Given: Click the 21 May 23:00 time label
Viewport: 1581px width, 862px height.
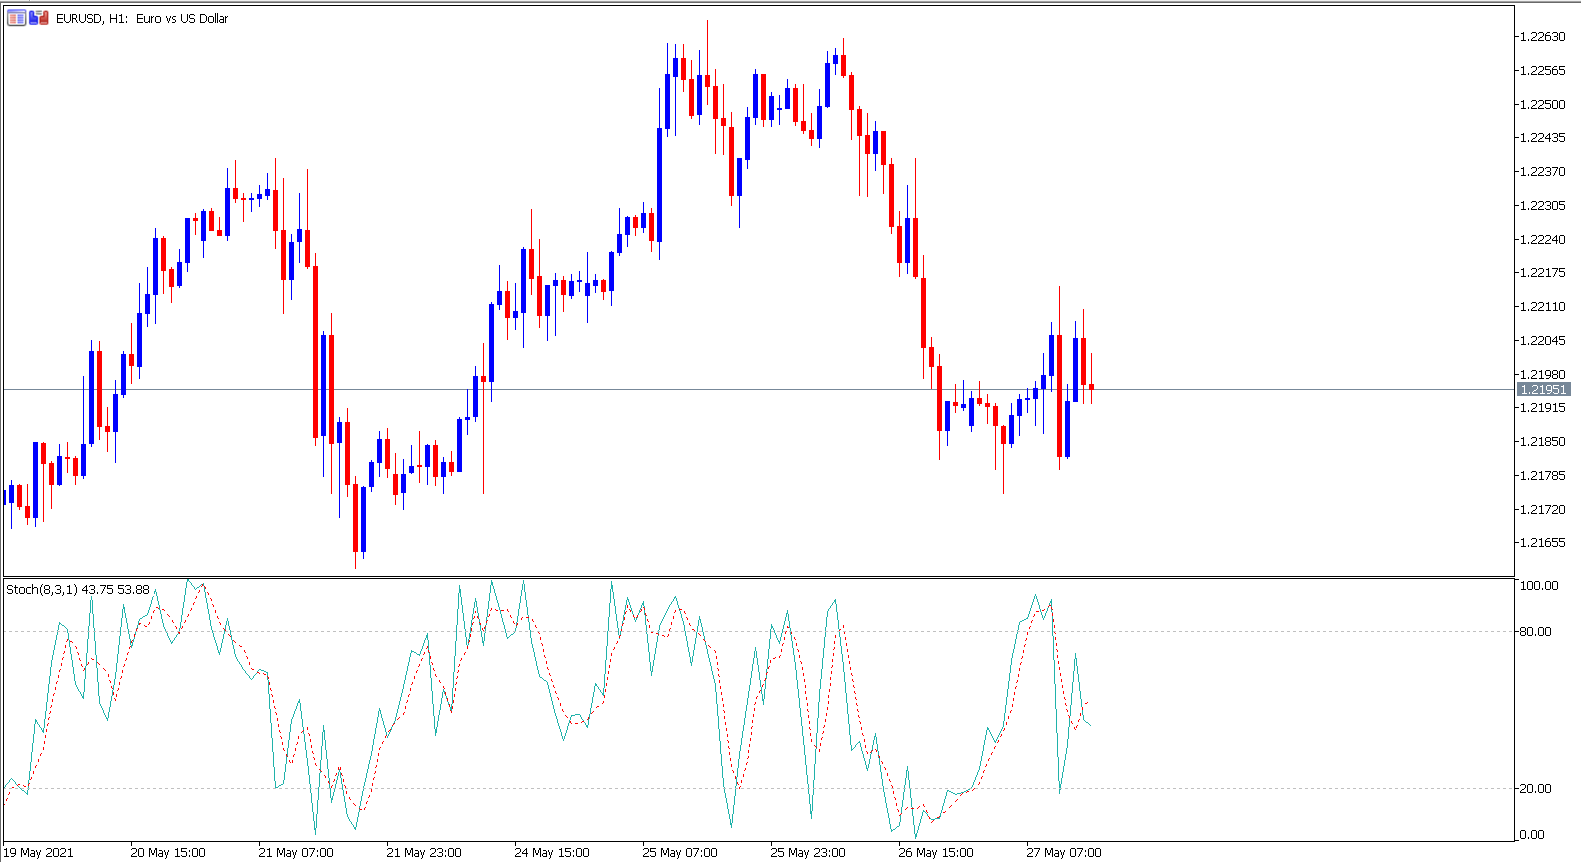Looking at the screenshot, I should click(x=424, y=852).
